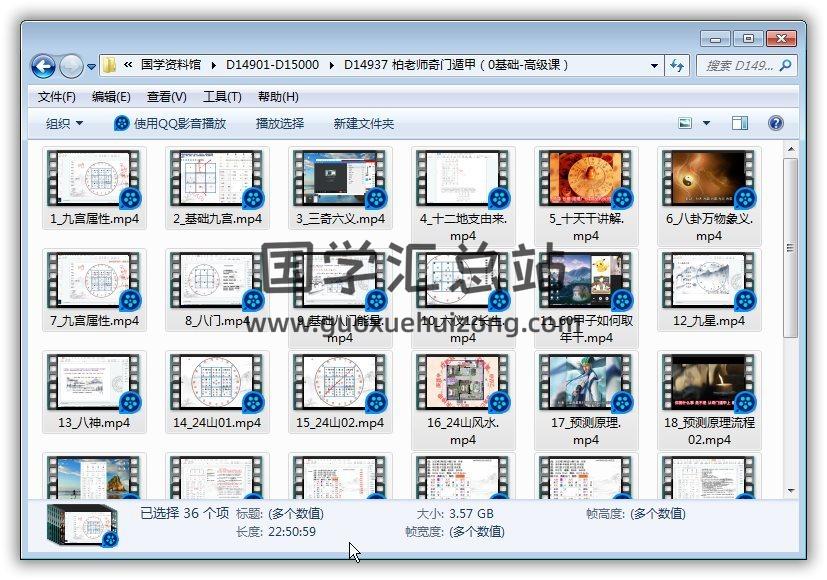Open the recent pages dropdown arrow
Viewport: 827px width, 580px height.
point(92,66)
